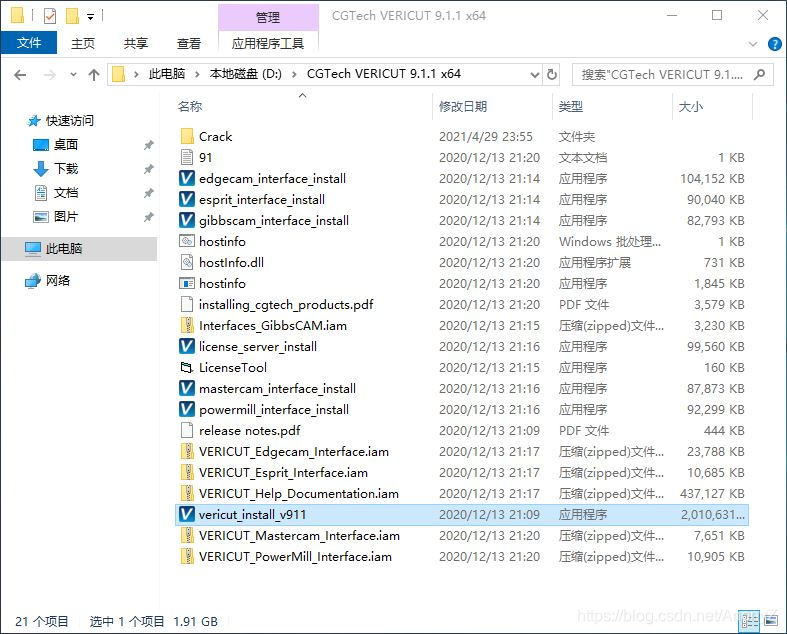Unpin 桌面 from quick access
This screenshot has width=787, height=634.
click(x=149, y=145)
